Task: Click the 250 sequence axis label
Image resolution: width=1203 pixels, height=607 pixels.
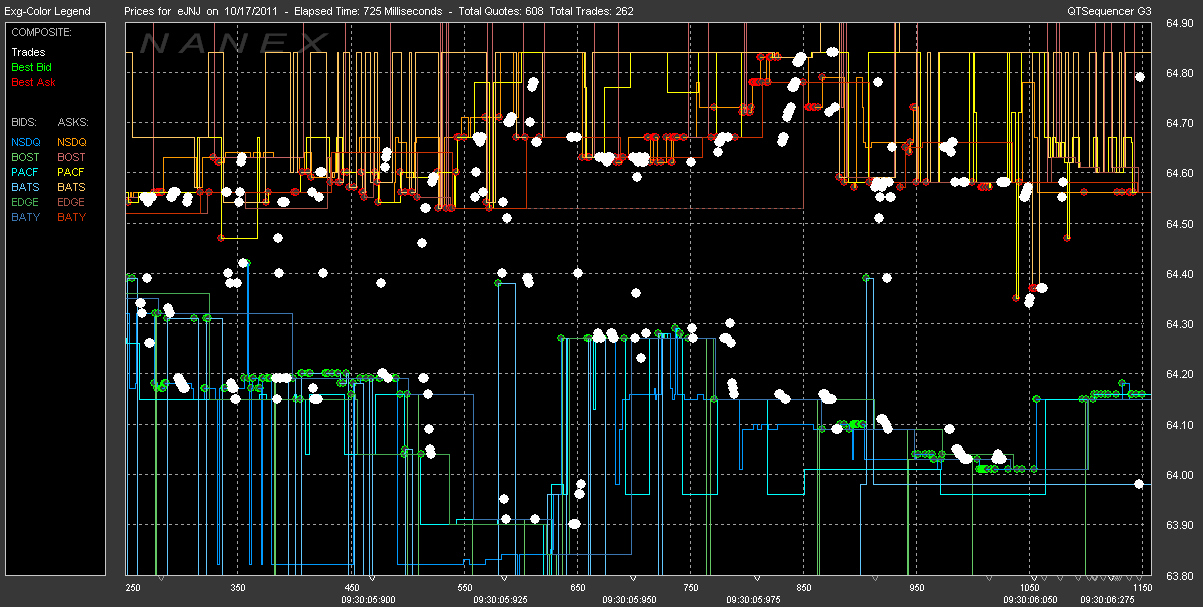Action: point(134,587)
